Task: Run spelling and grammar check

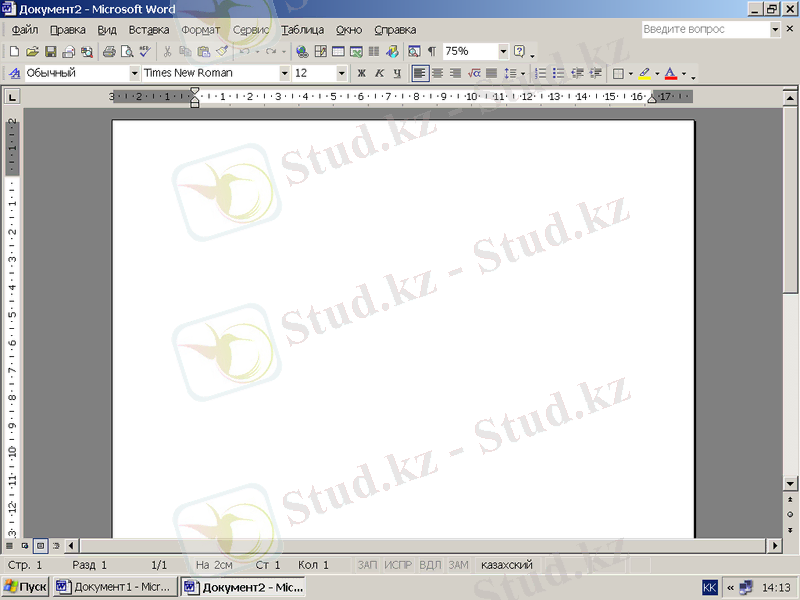Action: (x=145, y=52)
